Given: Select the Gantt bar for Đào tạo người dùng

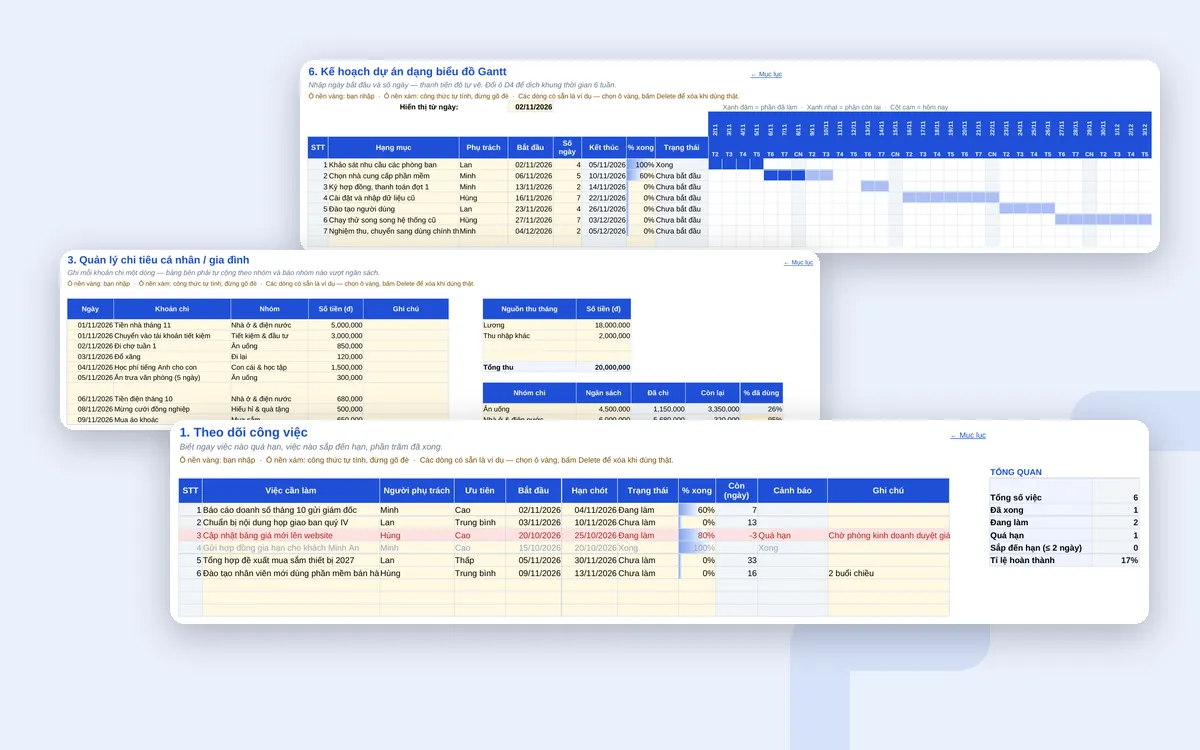Looking at the screenshot, I should 1027,208.
